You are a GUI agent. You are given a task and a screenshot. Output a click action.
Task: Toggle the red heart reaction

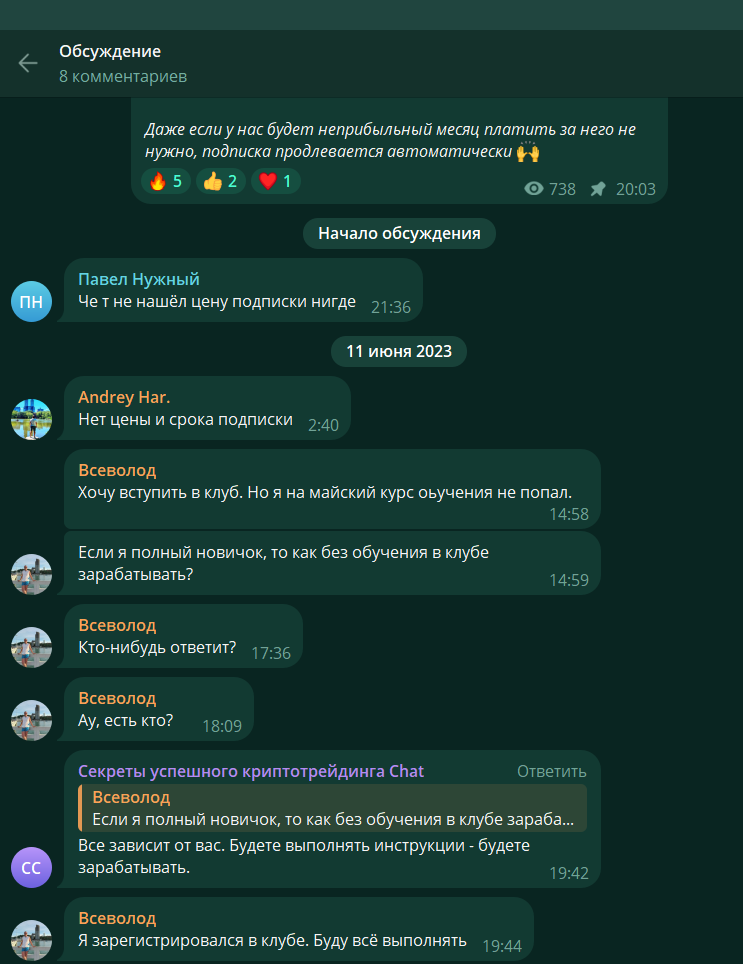pos(275,181)
